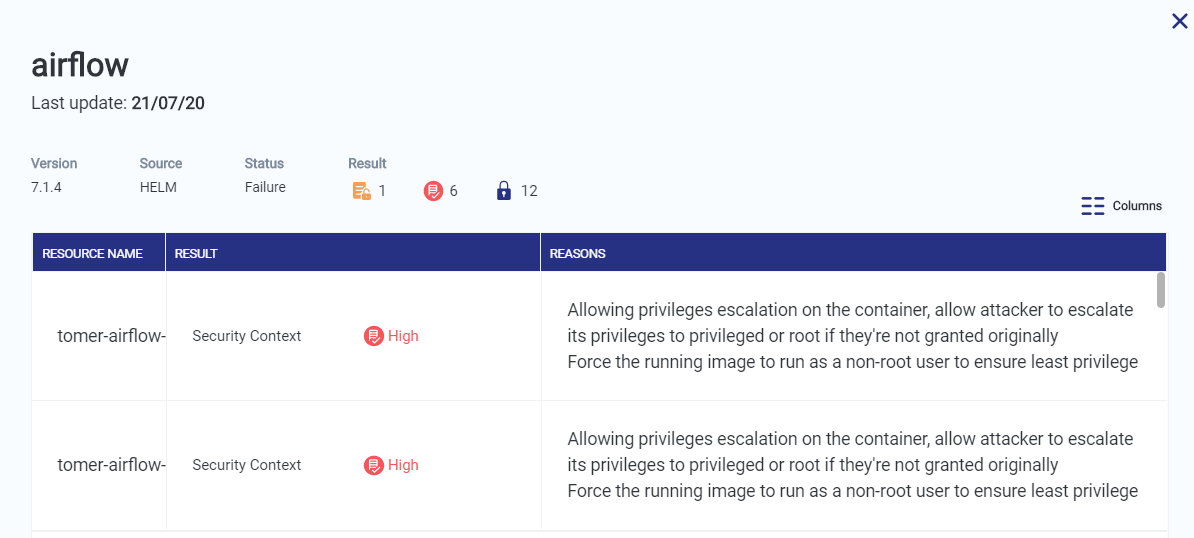Click the last update date 21/07/20

pos(168,103)
